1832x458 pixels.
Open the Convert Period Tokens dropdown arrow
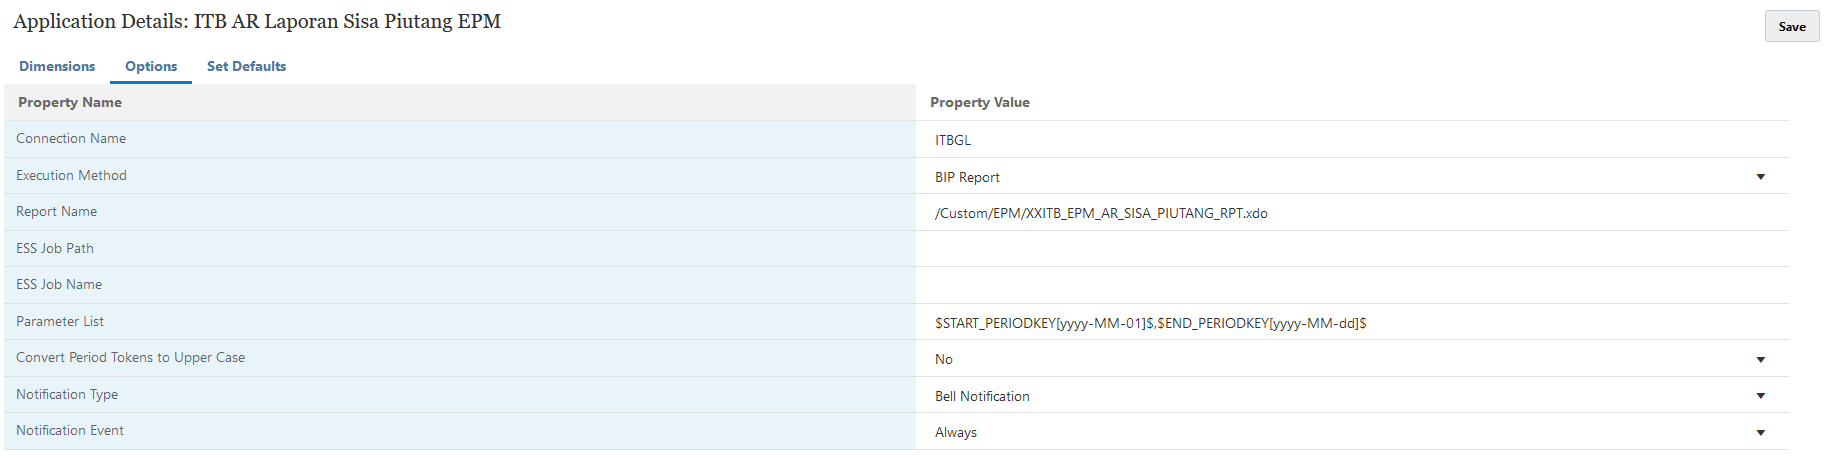[1760, 359]
